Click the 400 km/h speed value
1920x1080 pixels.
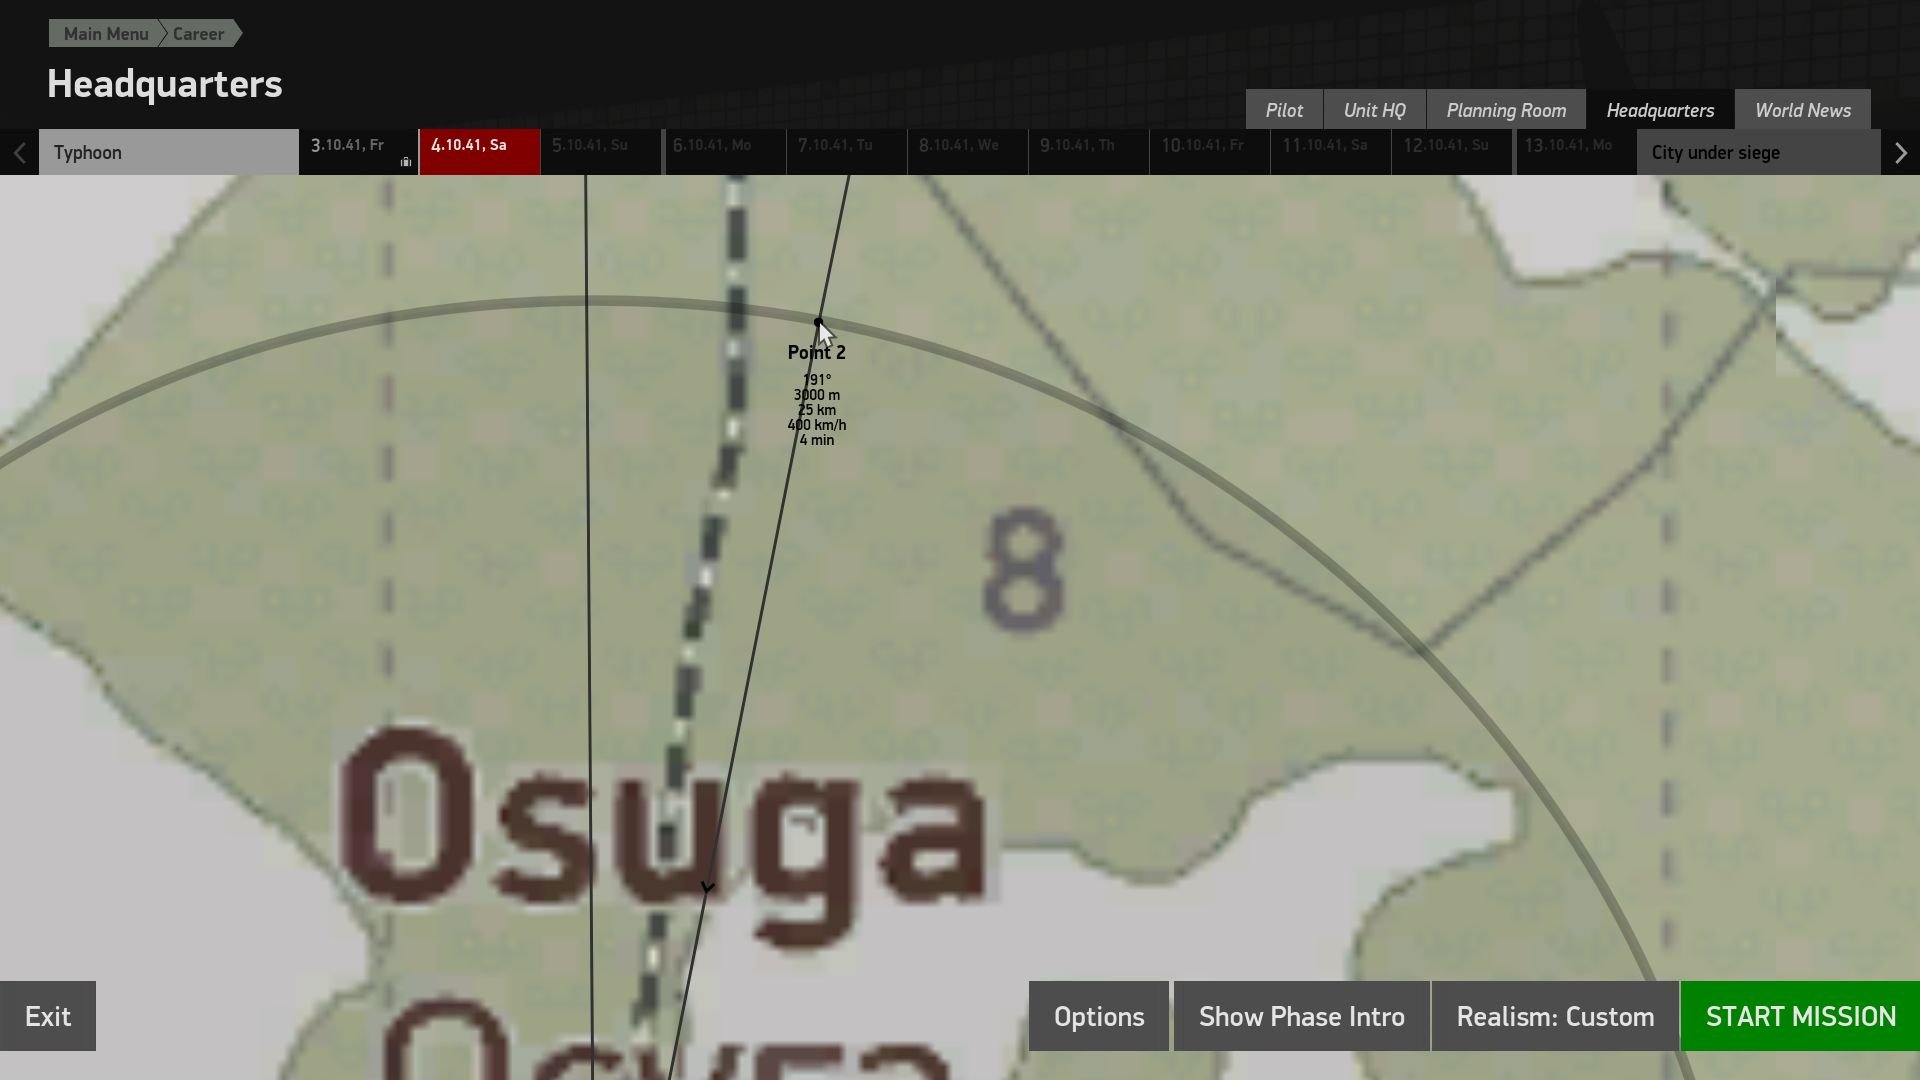pyautogui.click(x=817, y=425)
